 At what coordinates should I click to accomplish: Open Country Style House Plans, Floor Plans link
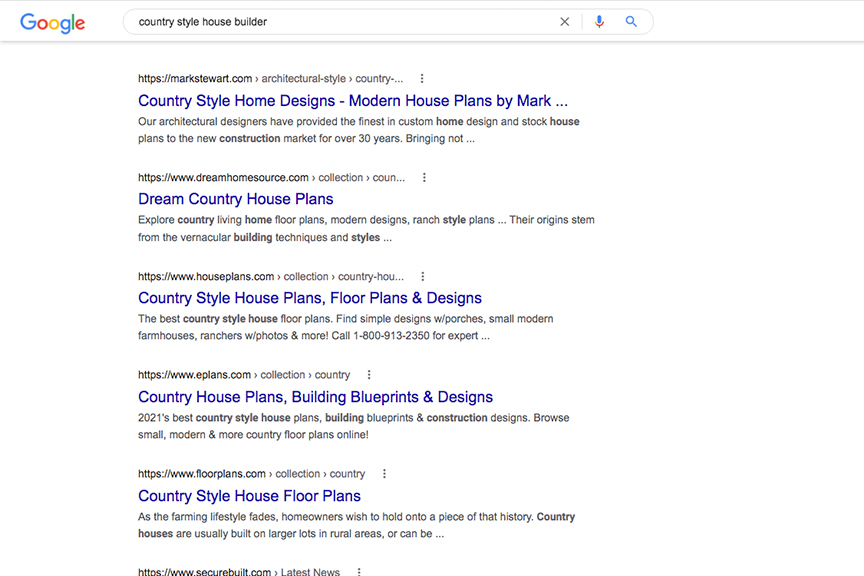[310, 298]
